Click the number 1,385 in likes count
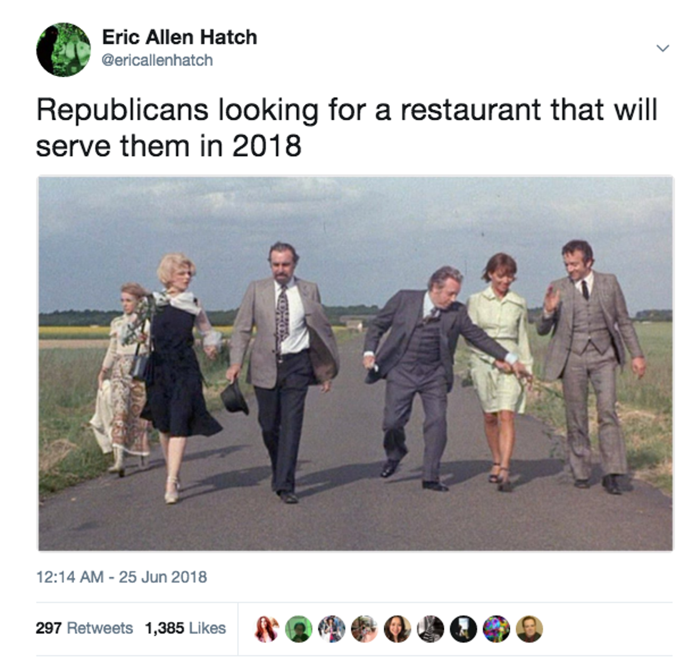Screen dimensions: 687x666 click(x=164, y=628)
